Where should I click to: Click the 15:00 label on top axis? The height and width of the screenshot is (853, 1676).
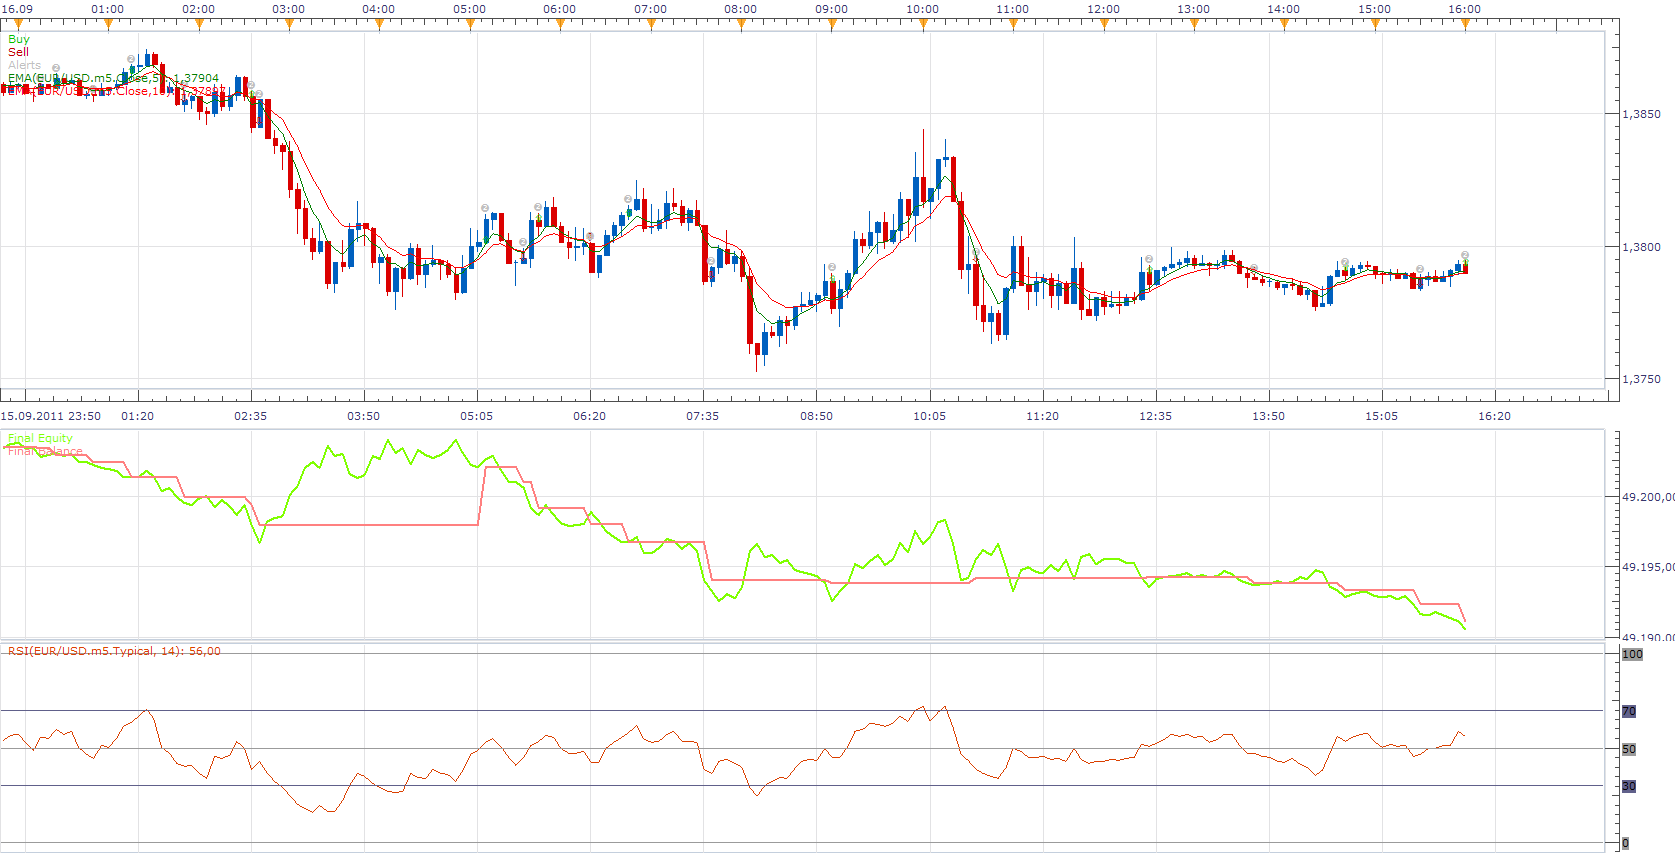tap(1374, 9)
